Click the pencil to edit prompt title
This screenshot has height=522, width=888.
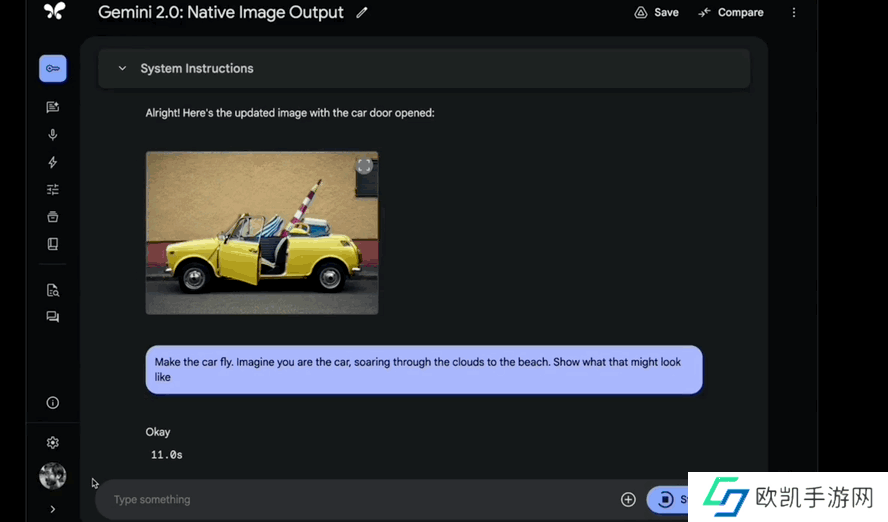click(361, 13)
